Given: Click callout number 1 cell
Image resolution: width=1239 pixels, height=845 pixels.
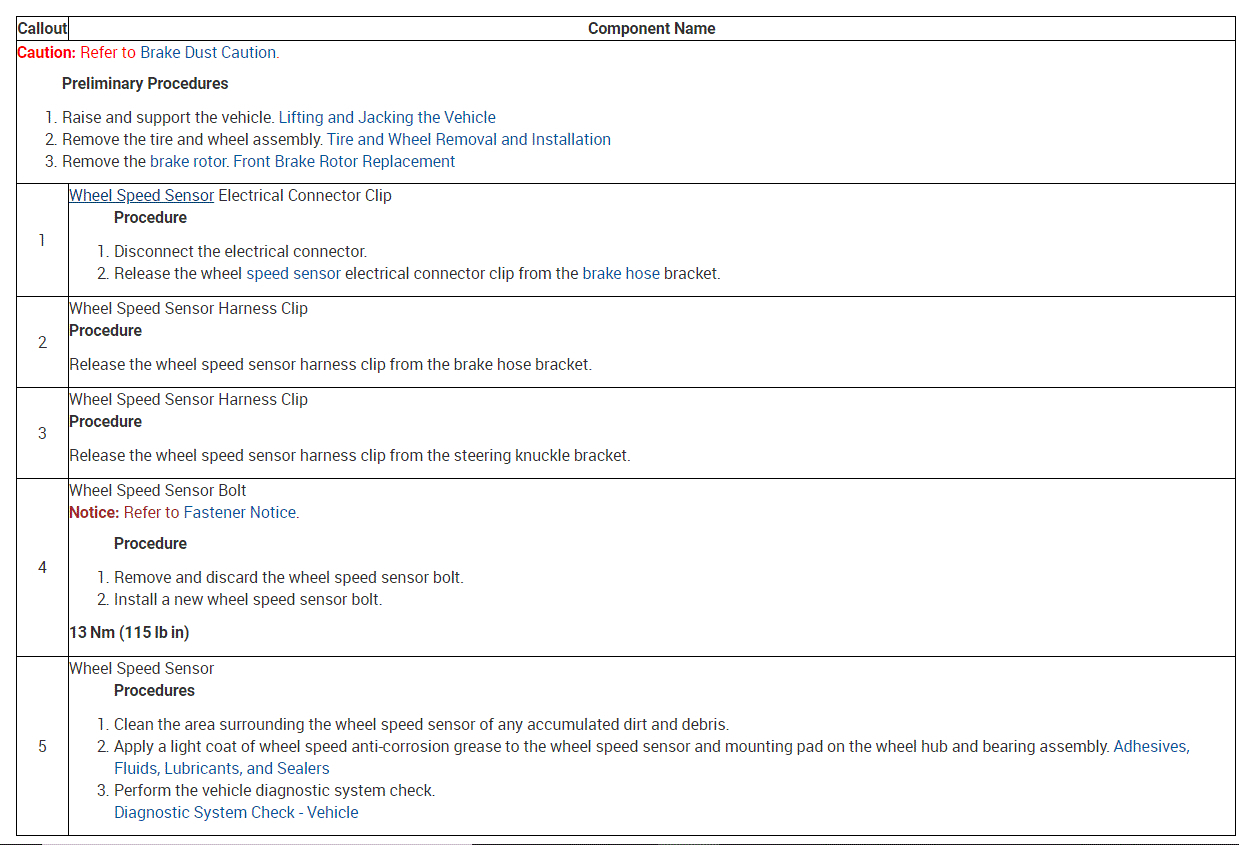Looking at the screenshot, I should 42,240.
